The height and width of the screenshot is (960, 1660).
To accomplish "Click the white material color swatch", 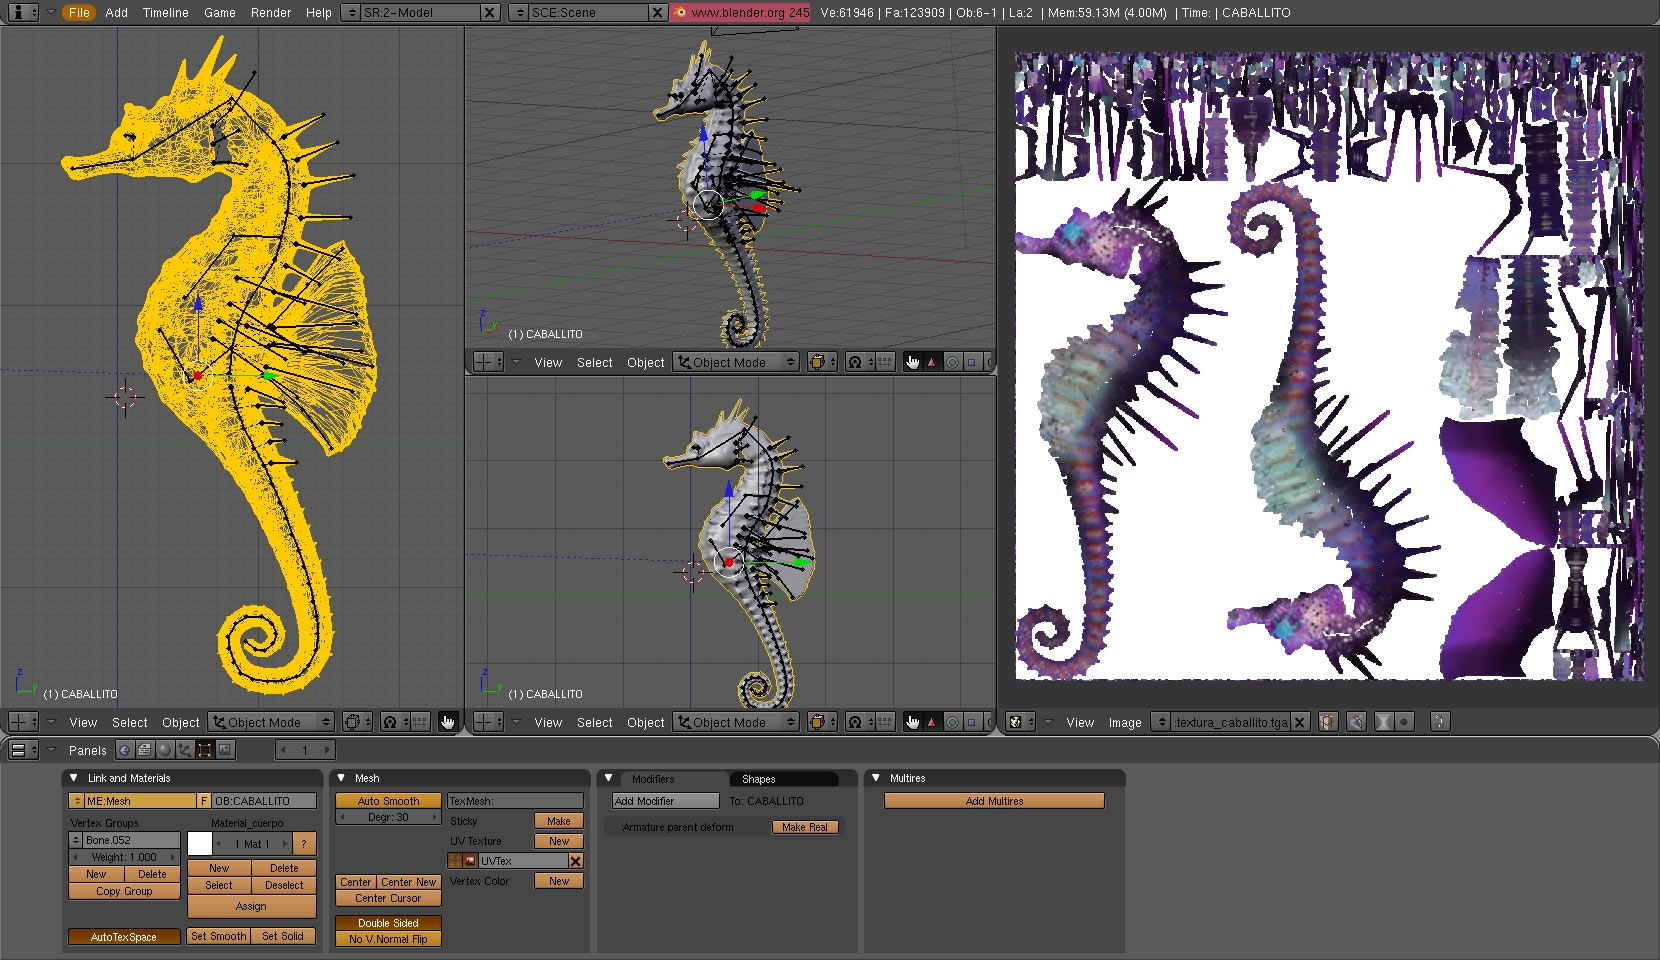I will [x=200, y=844].
